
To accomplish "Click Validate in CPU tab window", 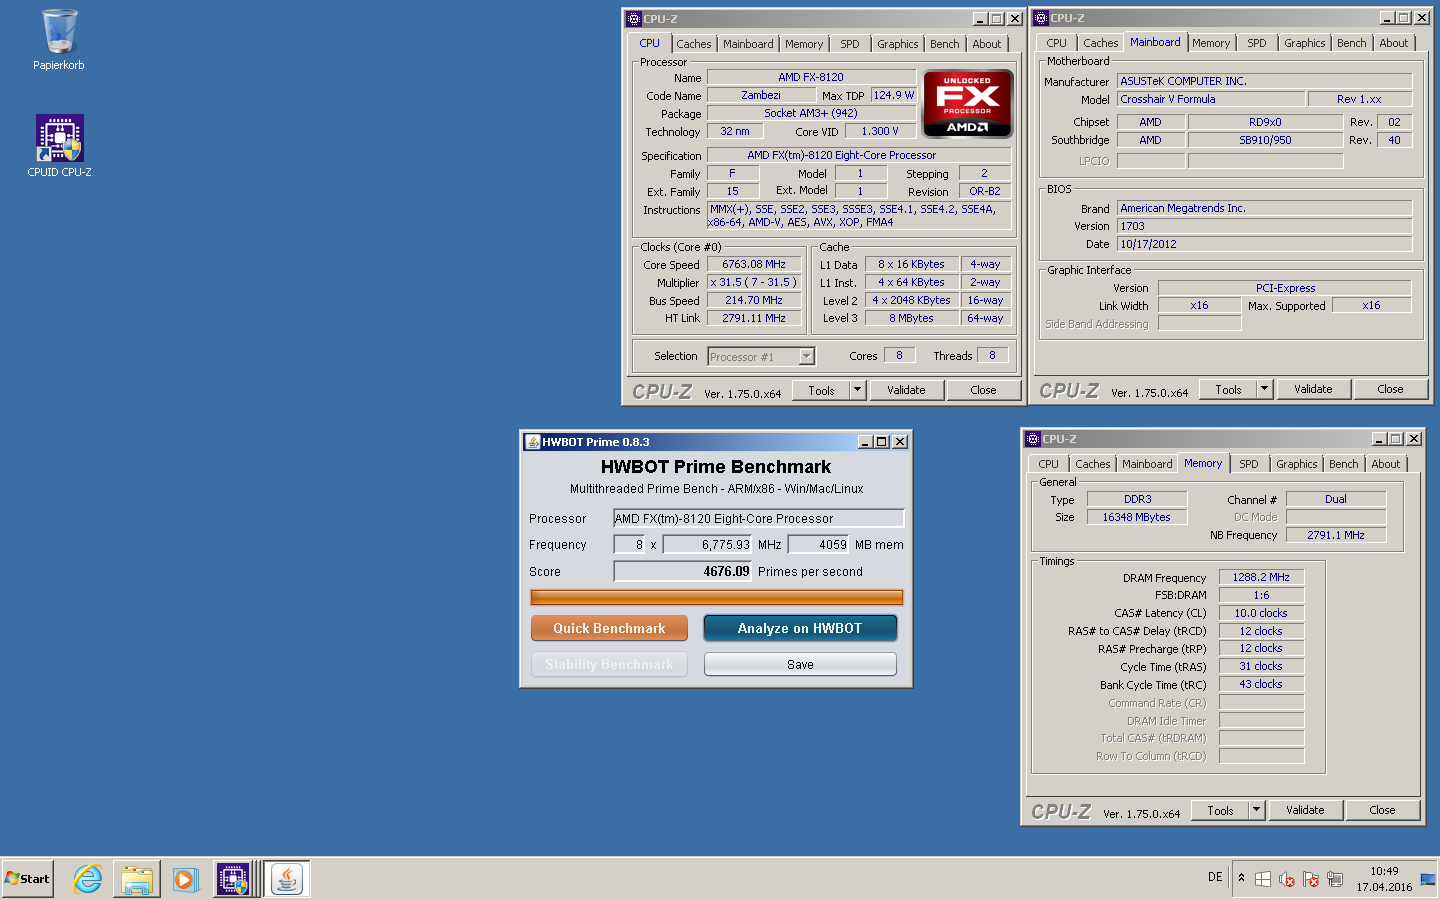I will point(906,390).
